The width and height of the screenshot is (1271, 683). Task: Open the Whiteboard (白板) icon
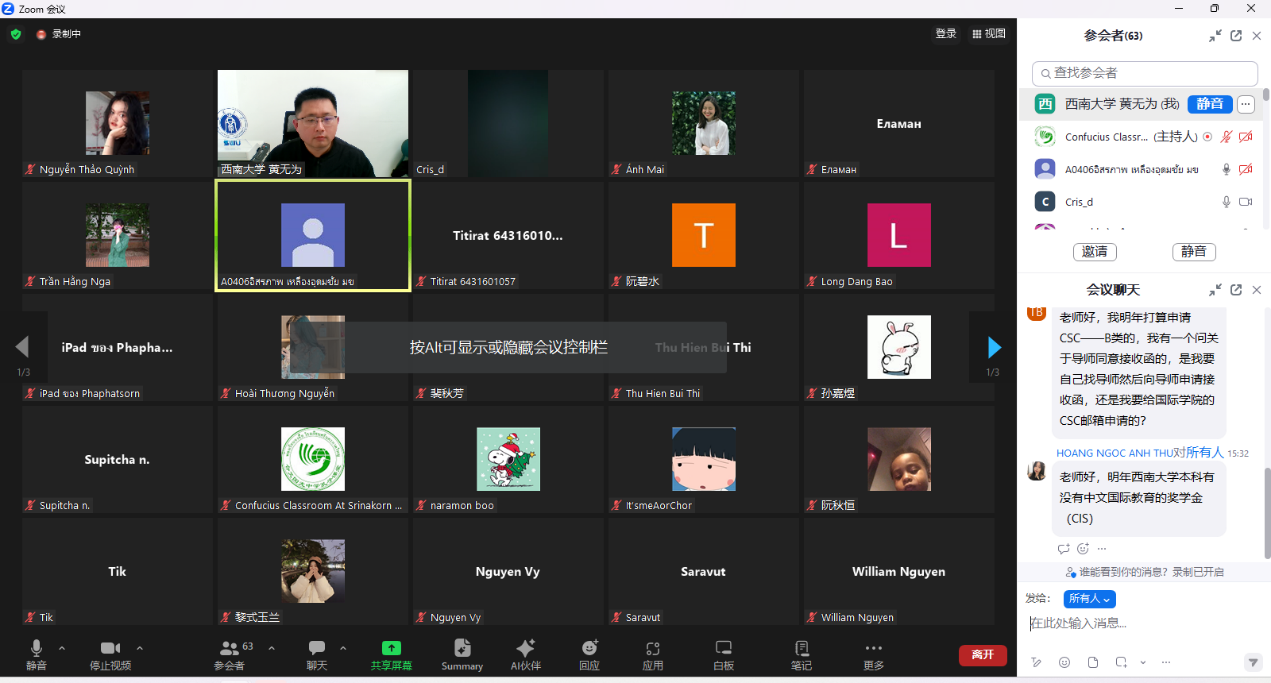[724, 649]
